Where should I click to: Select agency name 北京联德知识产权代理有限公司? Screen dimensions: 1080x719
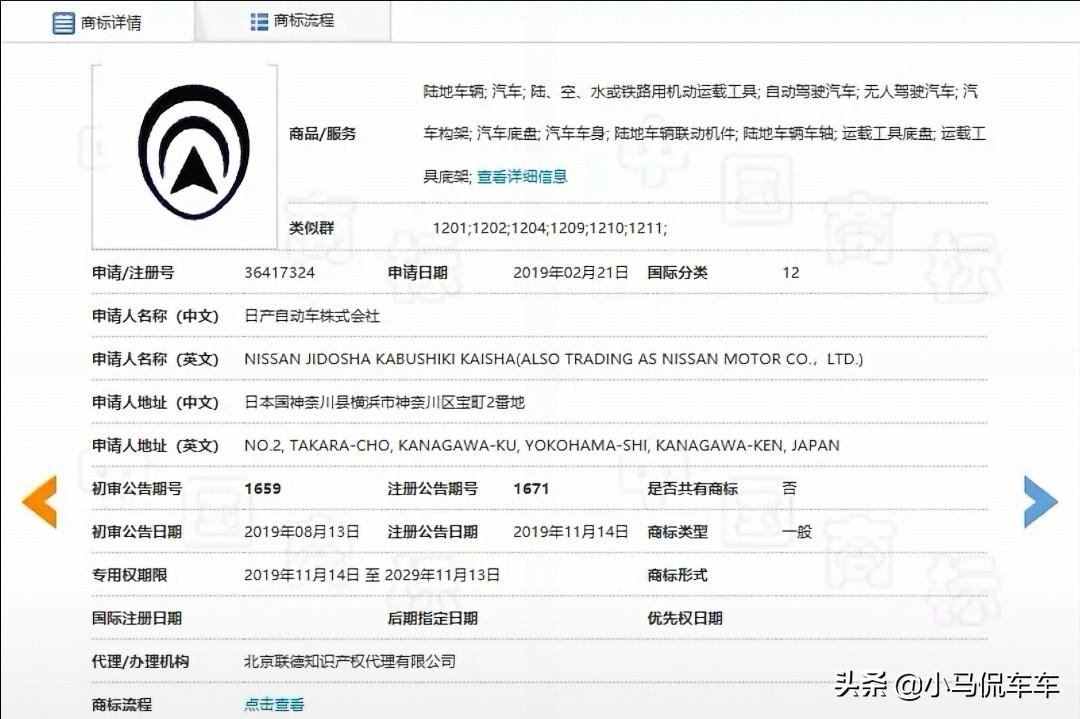350,661
